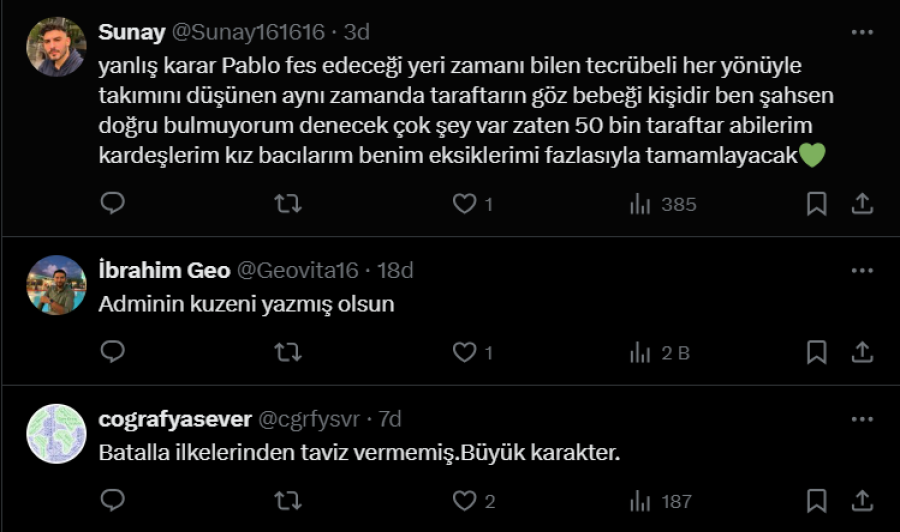This screenshot has height=532, width=900.
Task: Open Sunay's profile photo
Action: (56, 47)
